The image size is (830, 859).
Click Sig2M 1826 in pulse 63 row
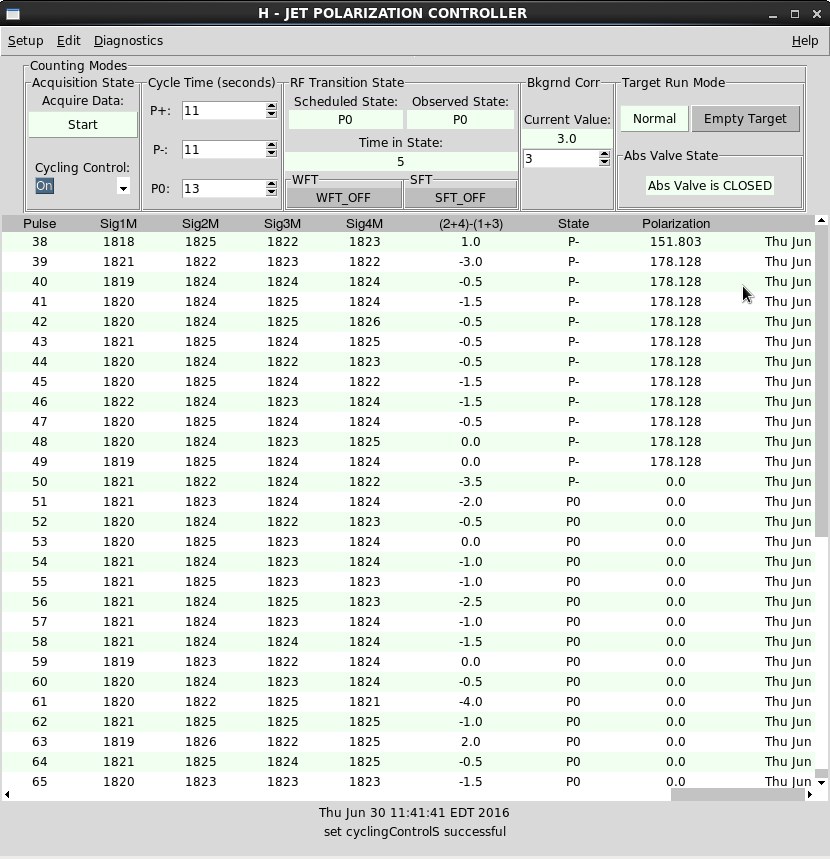point(201,742)
